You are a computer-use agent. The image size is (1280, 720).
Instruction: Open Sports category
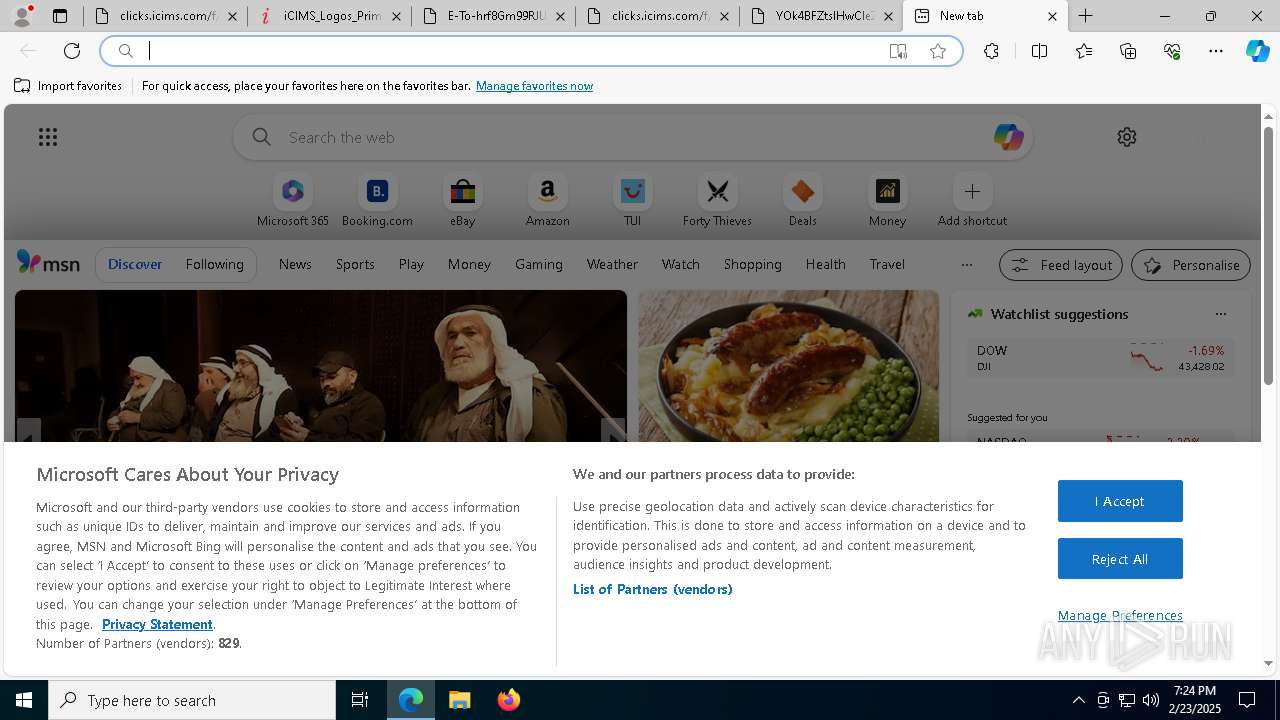coord(355,264)
